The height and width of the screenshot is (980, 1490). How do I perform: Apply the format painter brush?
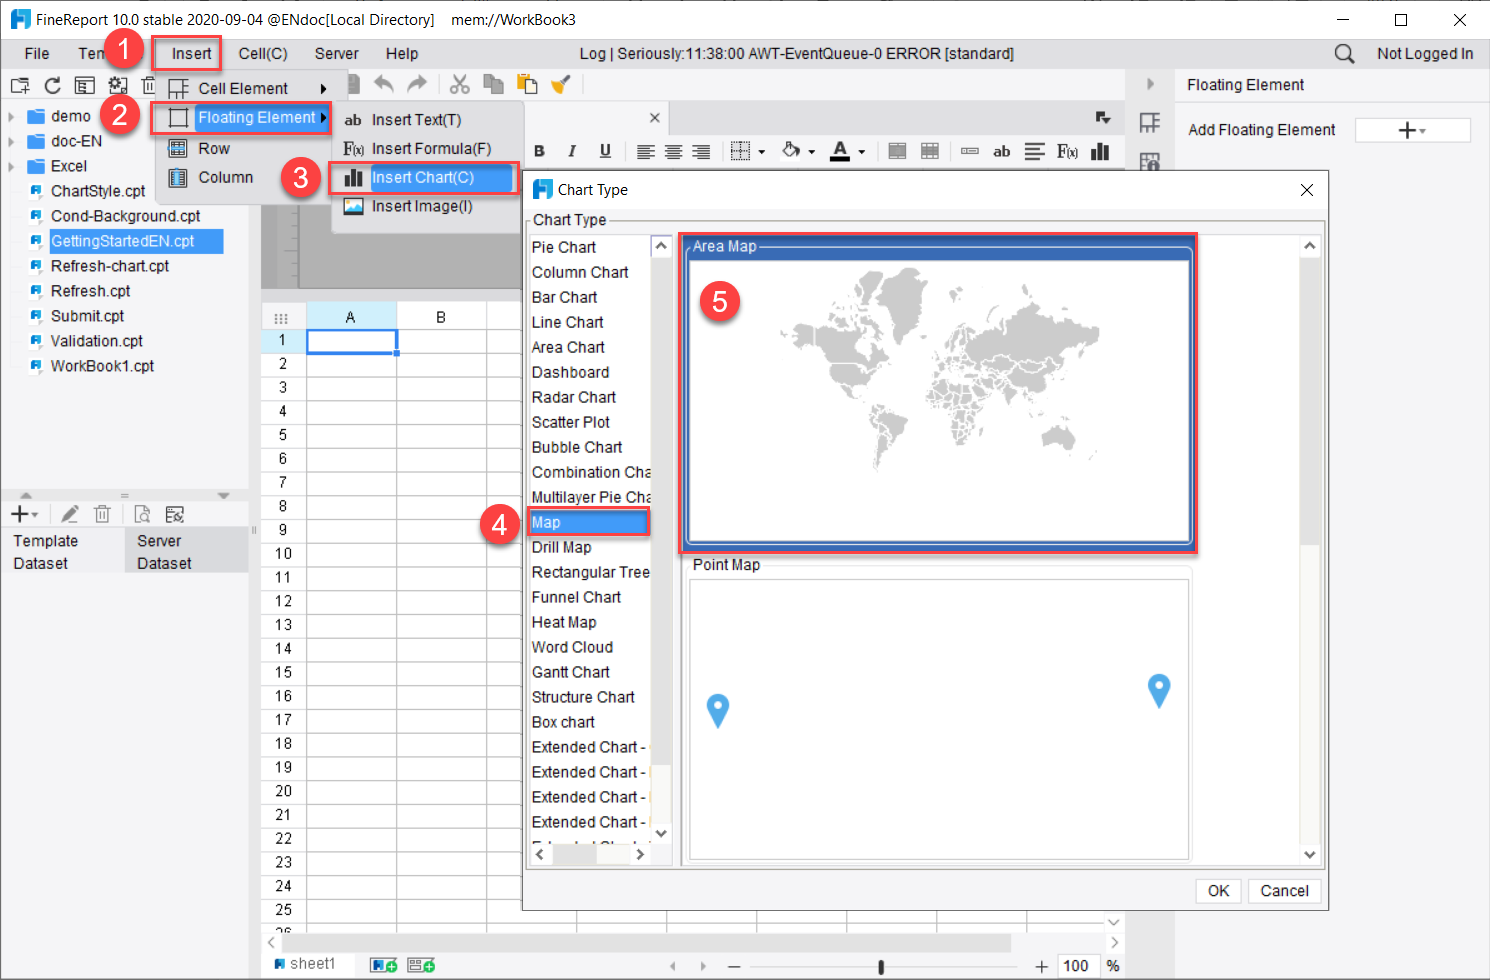pyautogui.click(x=562, y=84)
